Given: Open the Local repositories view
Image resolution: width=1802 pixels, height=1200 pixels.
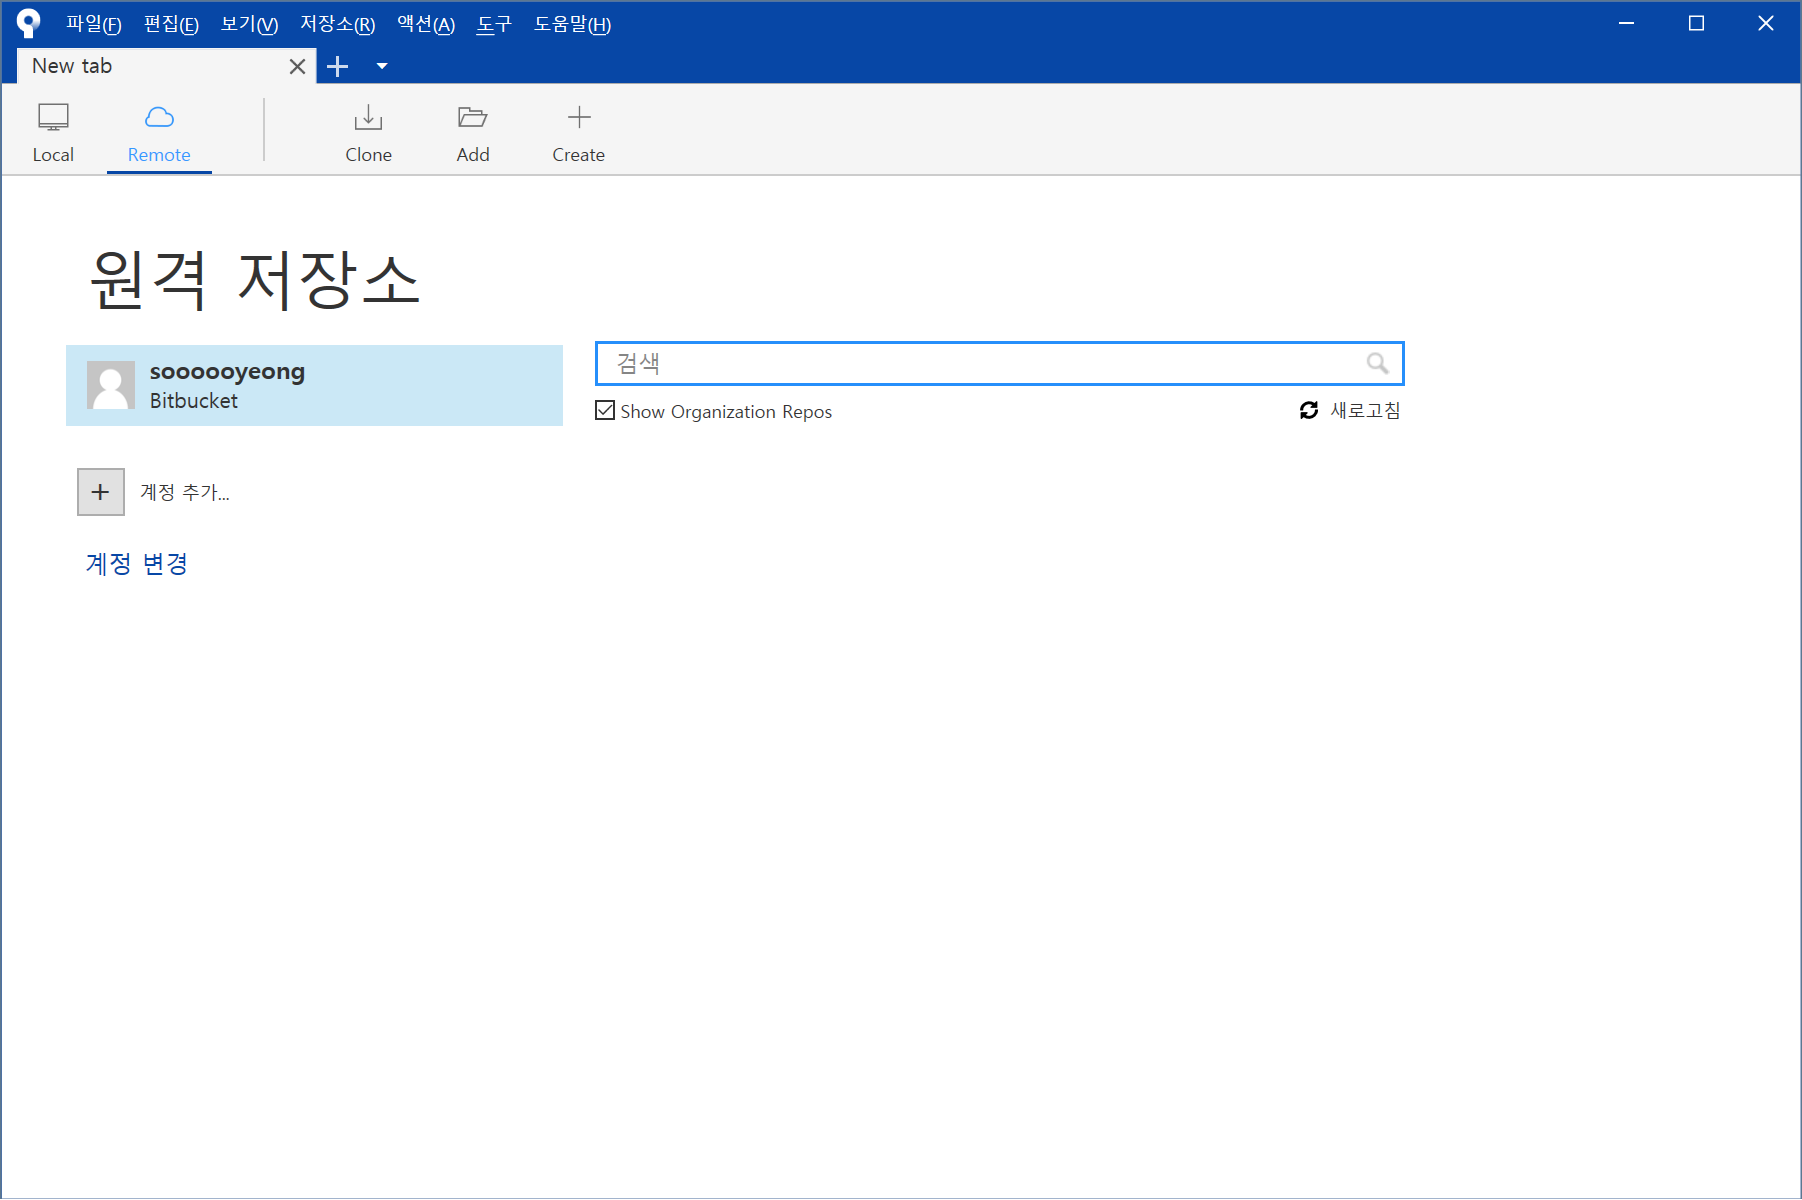Looking at the screenshot, I should click(x=53, y=133).
